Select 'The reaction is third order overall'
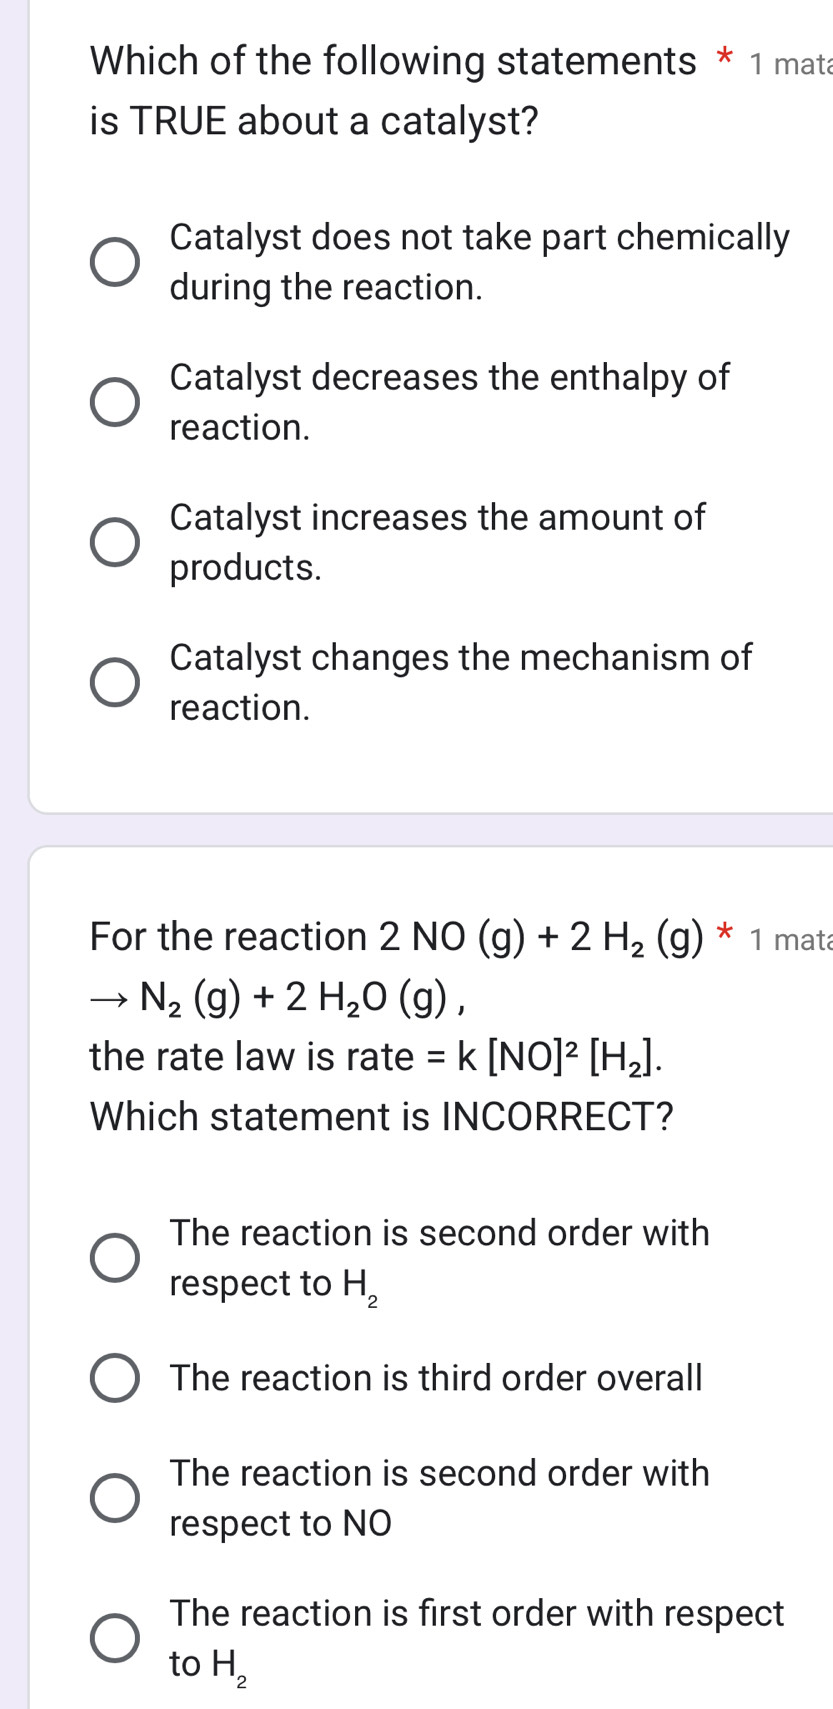The width and height of the screenshot is (833, 1709). 114,1378
